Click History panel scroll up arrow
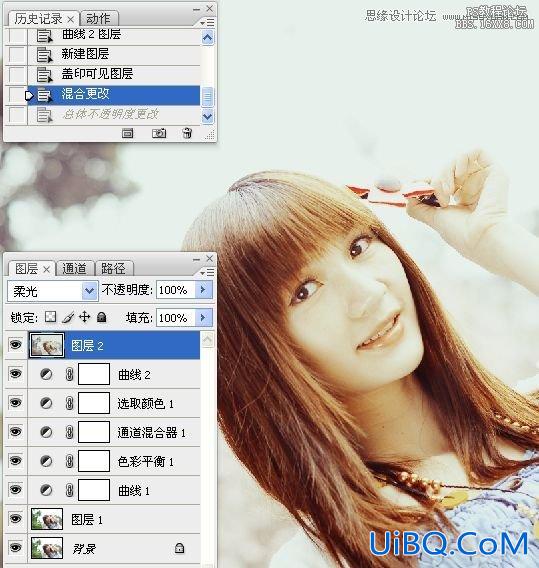Viewport: 539px width, 568px height. 207,38
